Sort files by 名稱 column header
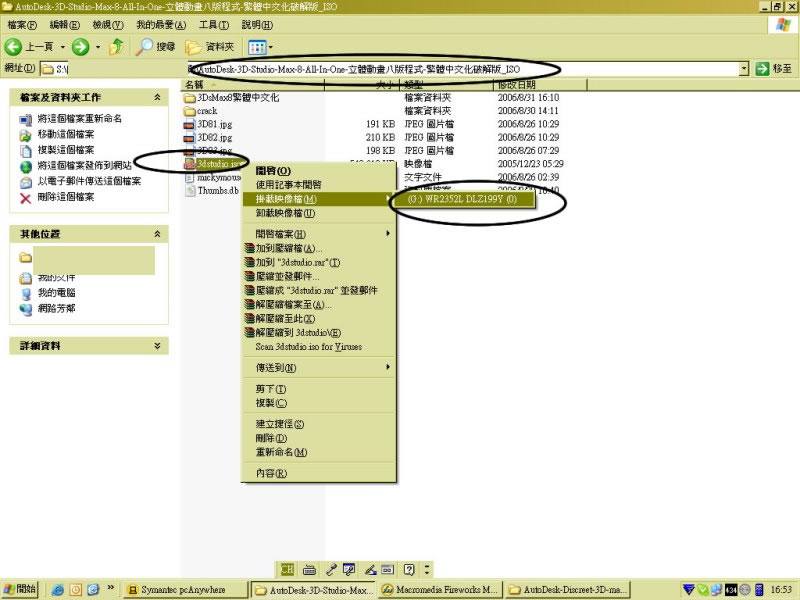800x600 pixels. (253, 85)
